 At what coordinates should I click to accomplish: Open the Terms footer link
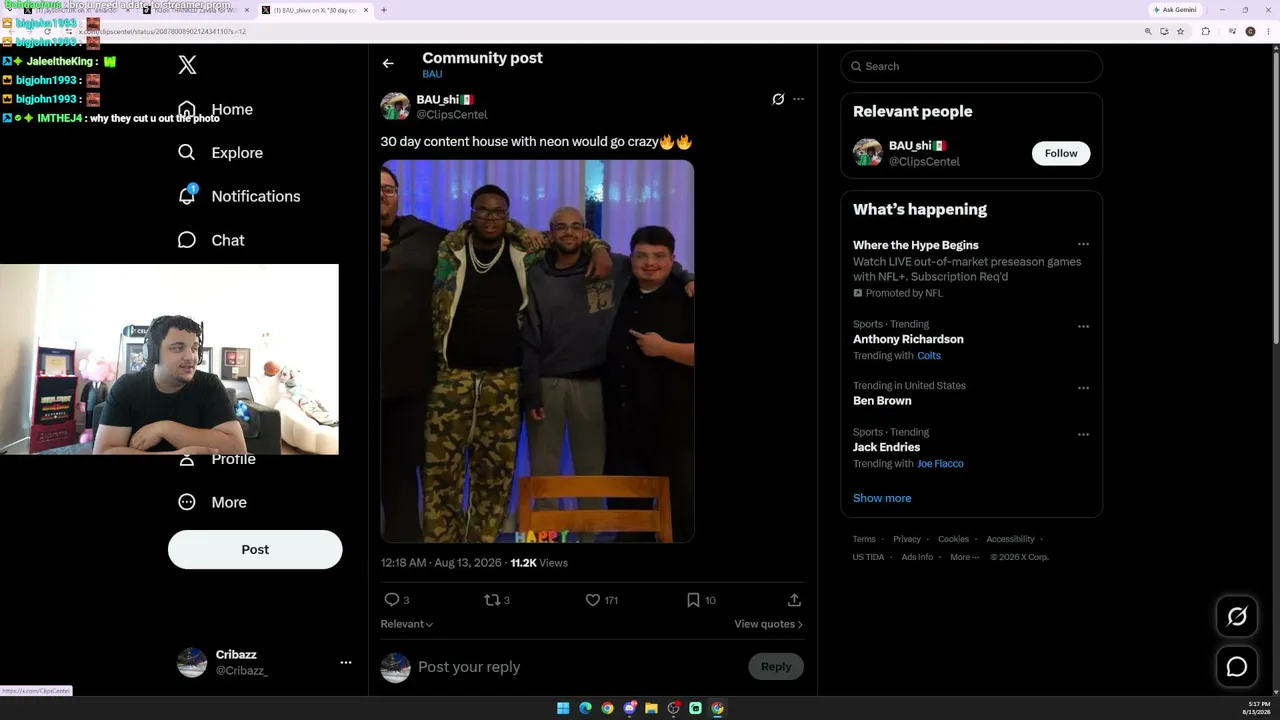pos(864,539)
